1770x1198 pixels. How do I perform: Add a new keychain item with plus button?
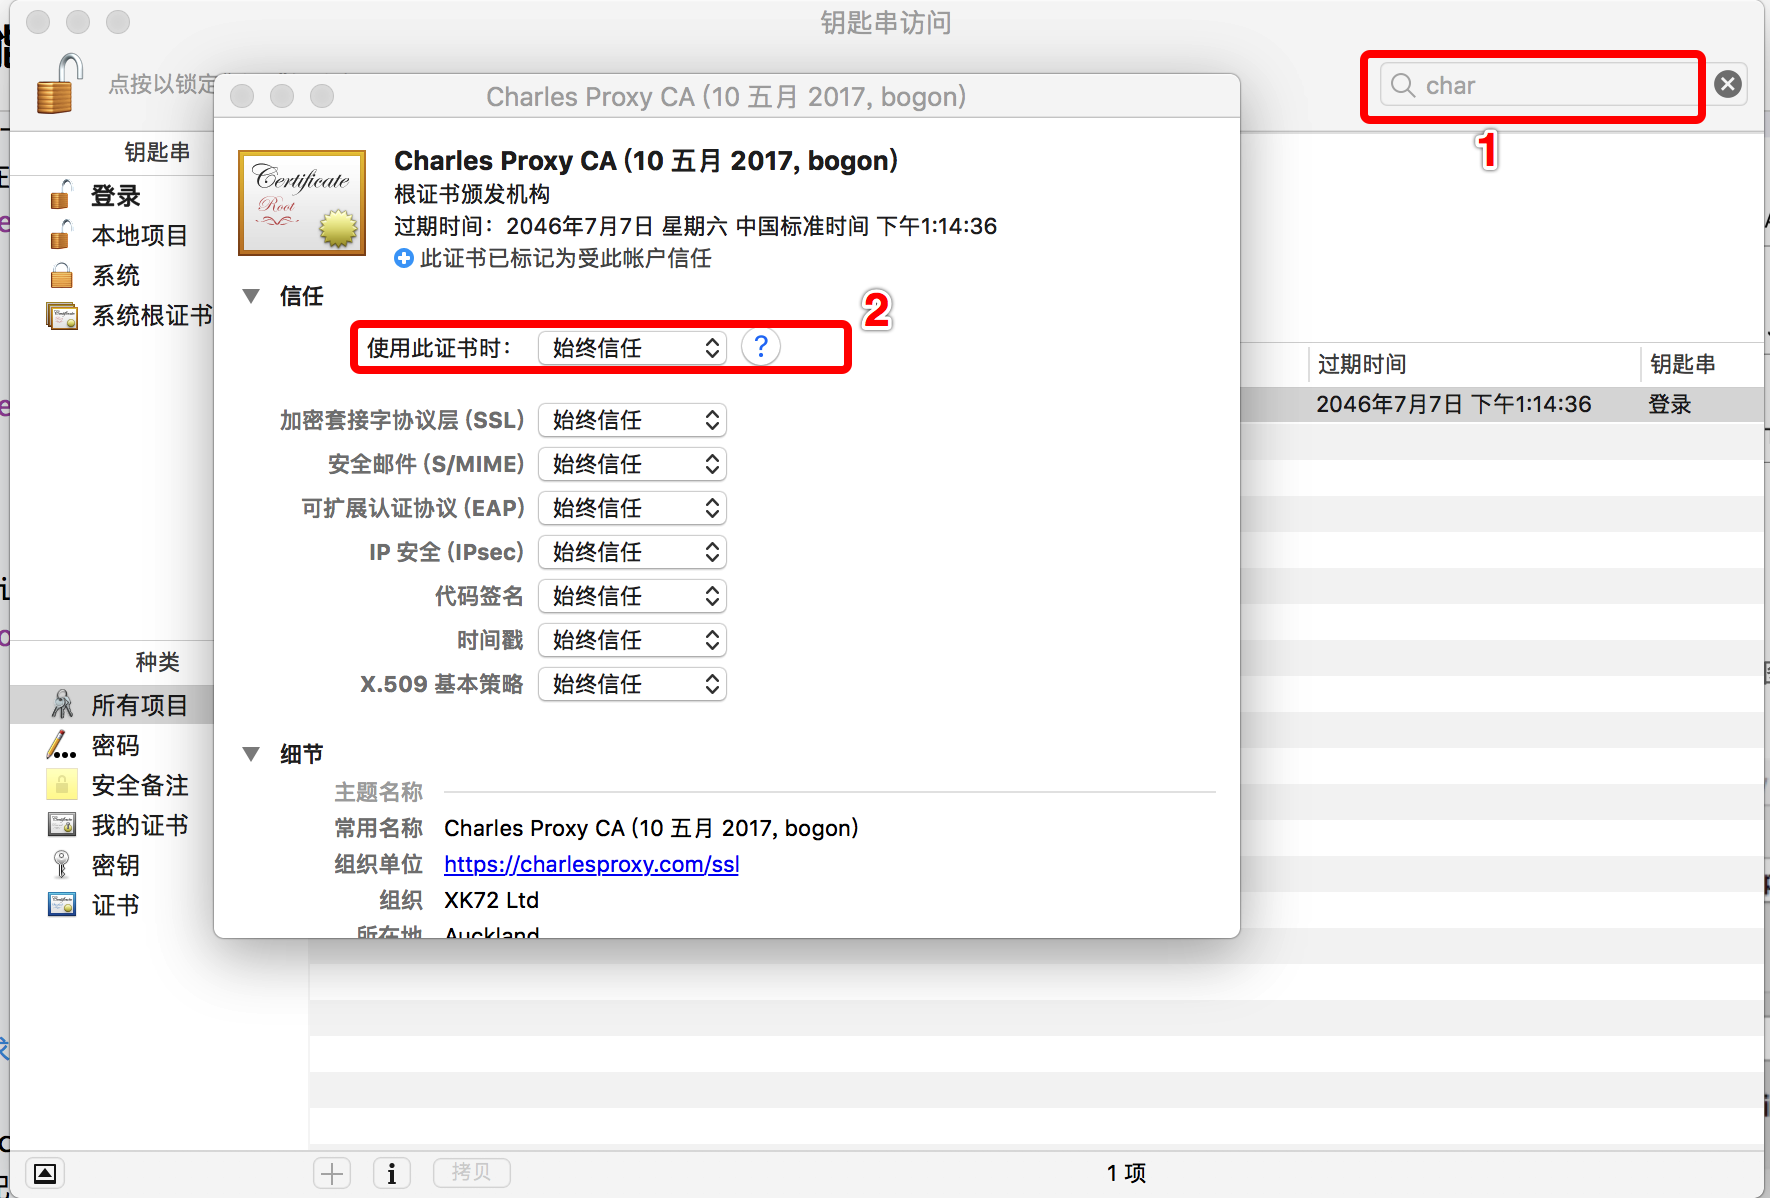click(332, 1173)
